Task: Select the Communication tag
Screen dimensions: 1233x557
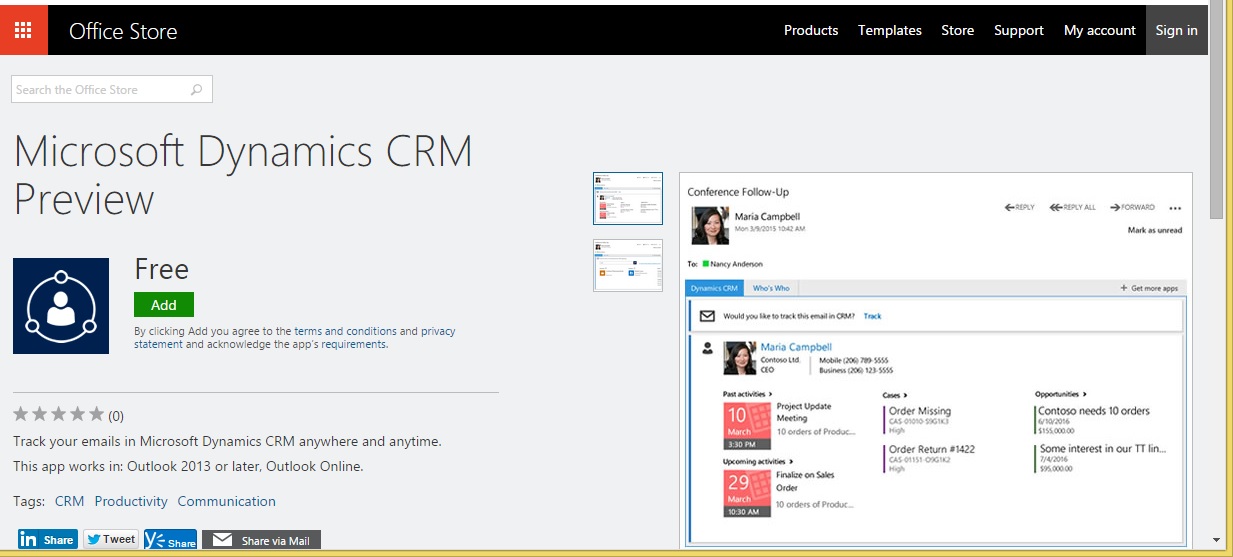Action: [227, 501]
